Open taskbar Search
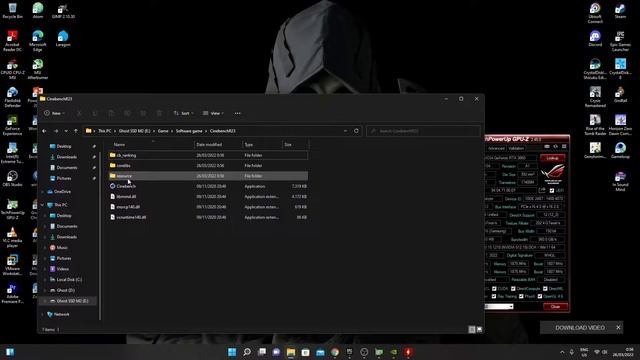This screenshot has height=360, width=640. click(x=247, y=352)
